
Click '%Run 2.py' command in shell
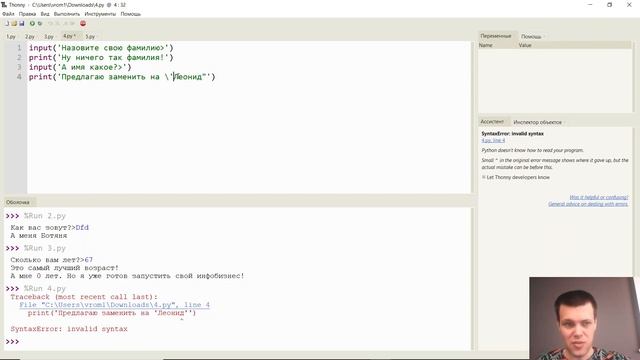pos(45,216)
